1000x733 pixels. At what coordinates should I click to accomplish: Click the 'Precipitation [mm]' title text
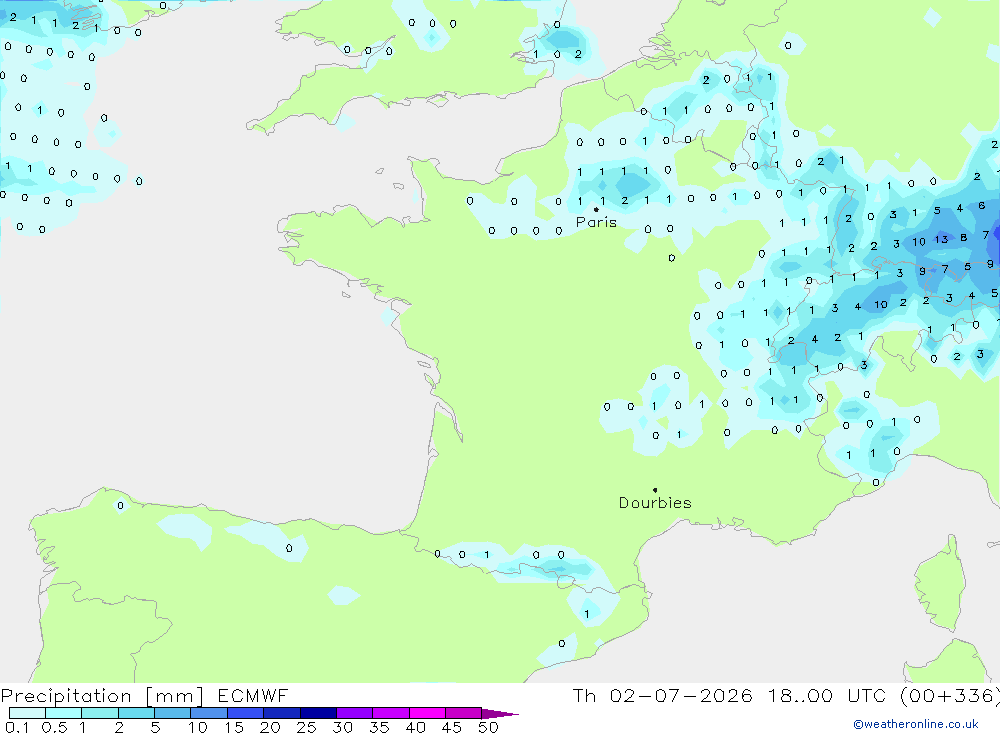102,695
